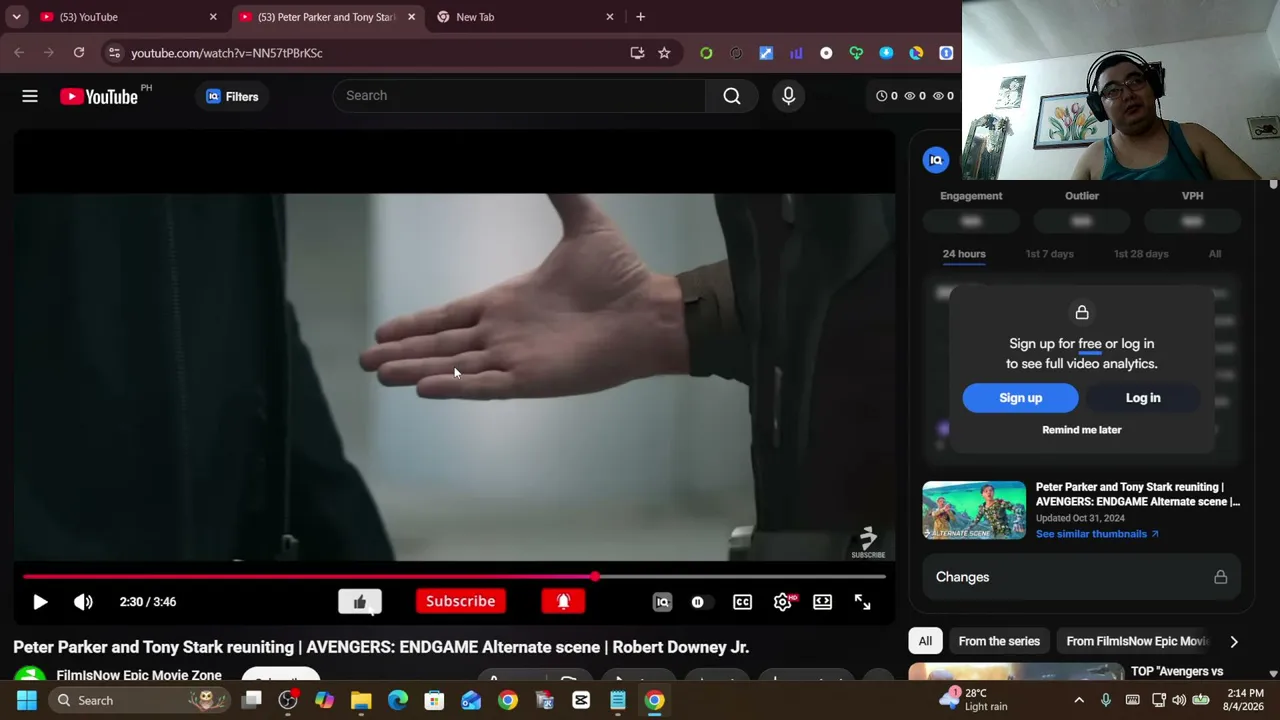Go back to previous page
This screenshot has height=720, width=1280.
(x=19, y=53)
